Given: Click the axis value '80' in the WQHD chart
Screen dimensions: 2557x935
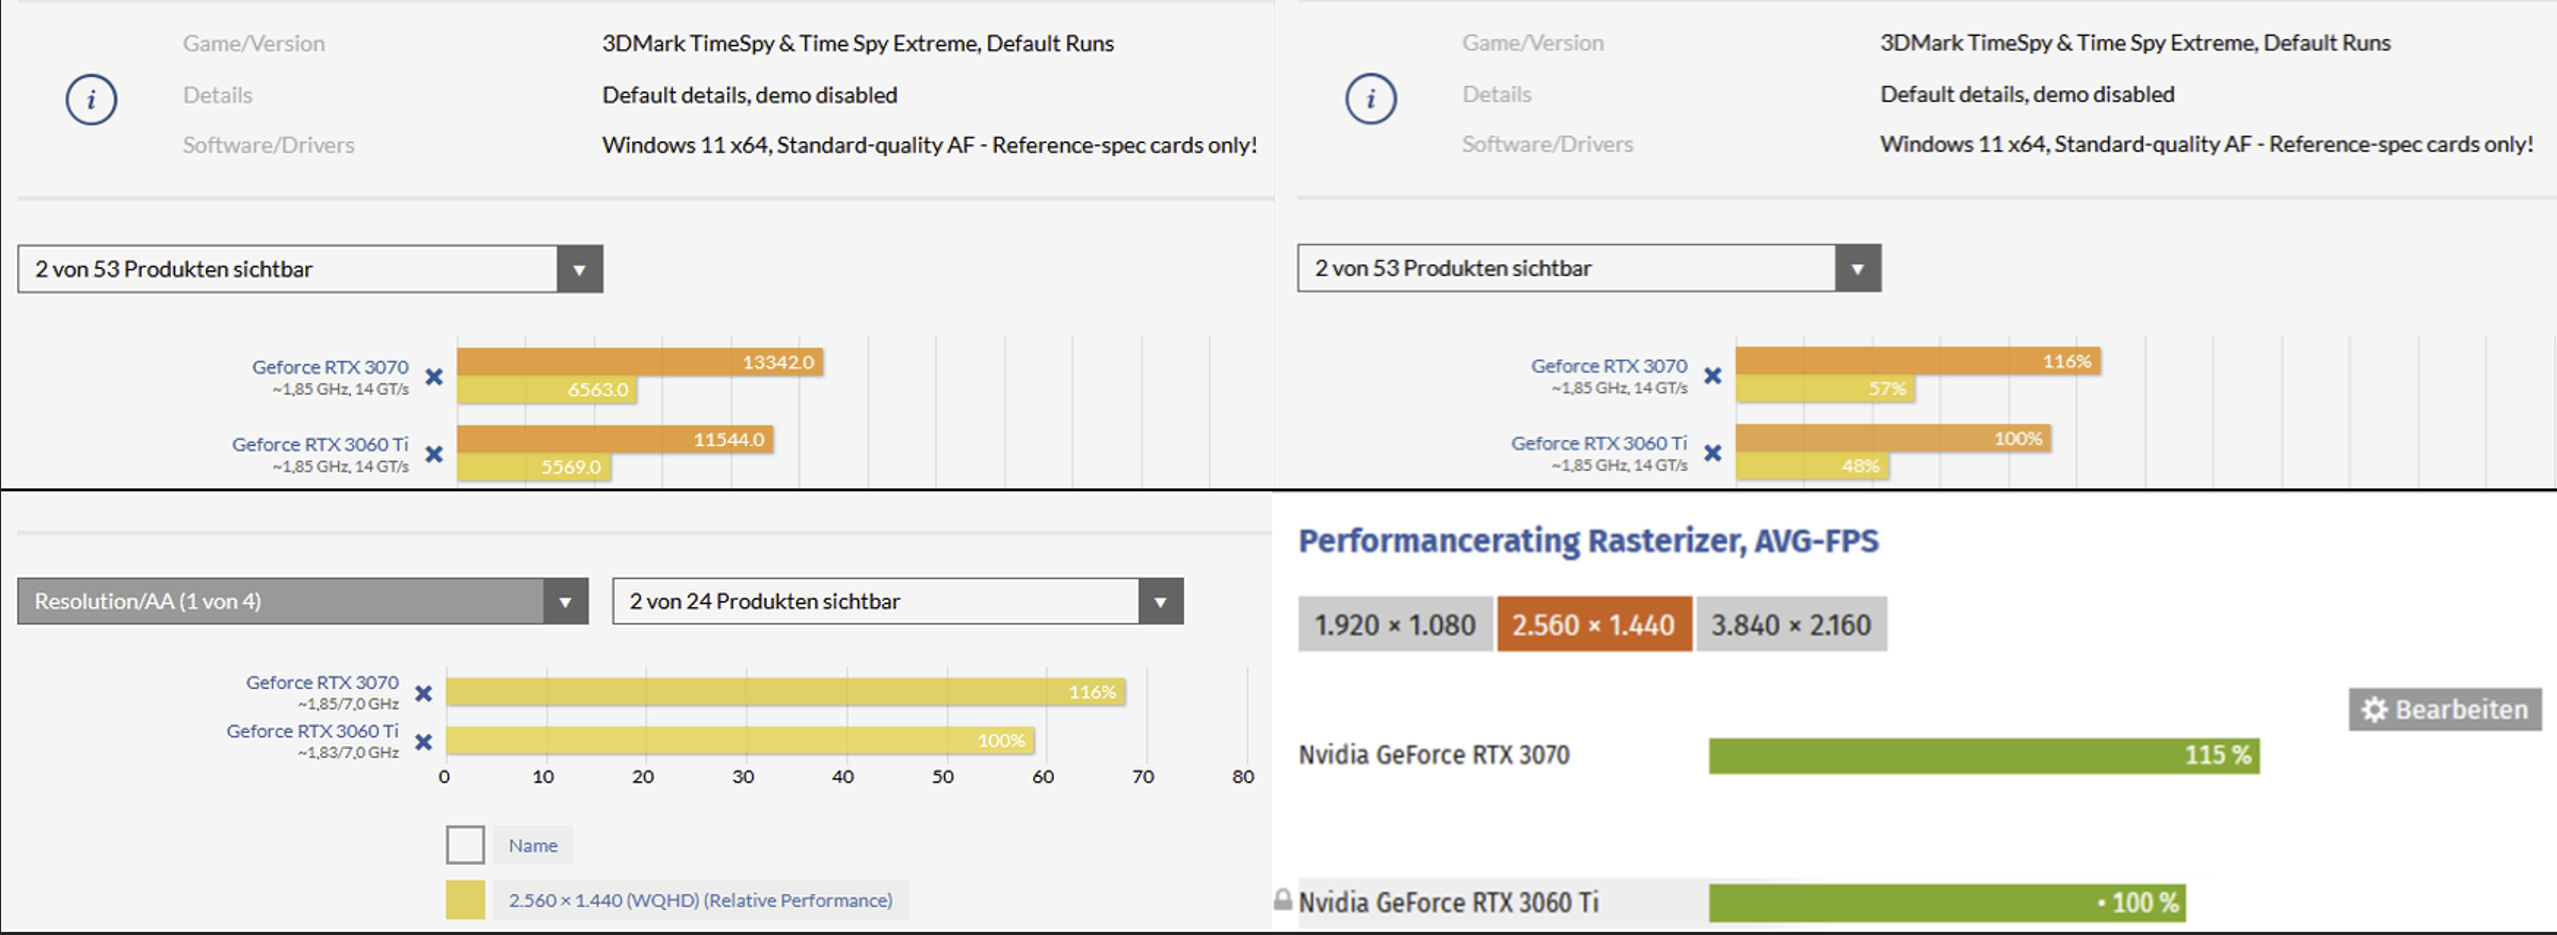Looking at the screenshot, I should click(x=1243, y=777).
